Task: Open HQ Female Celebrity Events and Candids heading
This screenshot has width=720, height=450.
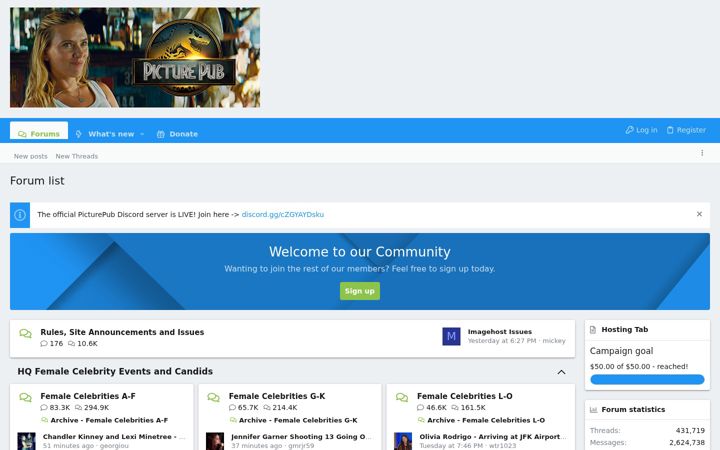Action: [115, 371]
